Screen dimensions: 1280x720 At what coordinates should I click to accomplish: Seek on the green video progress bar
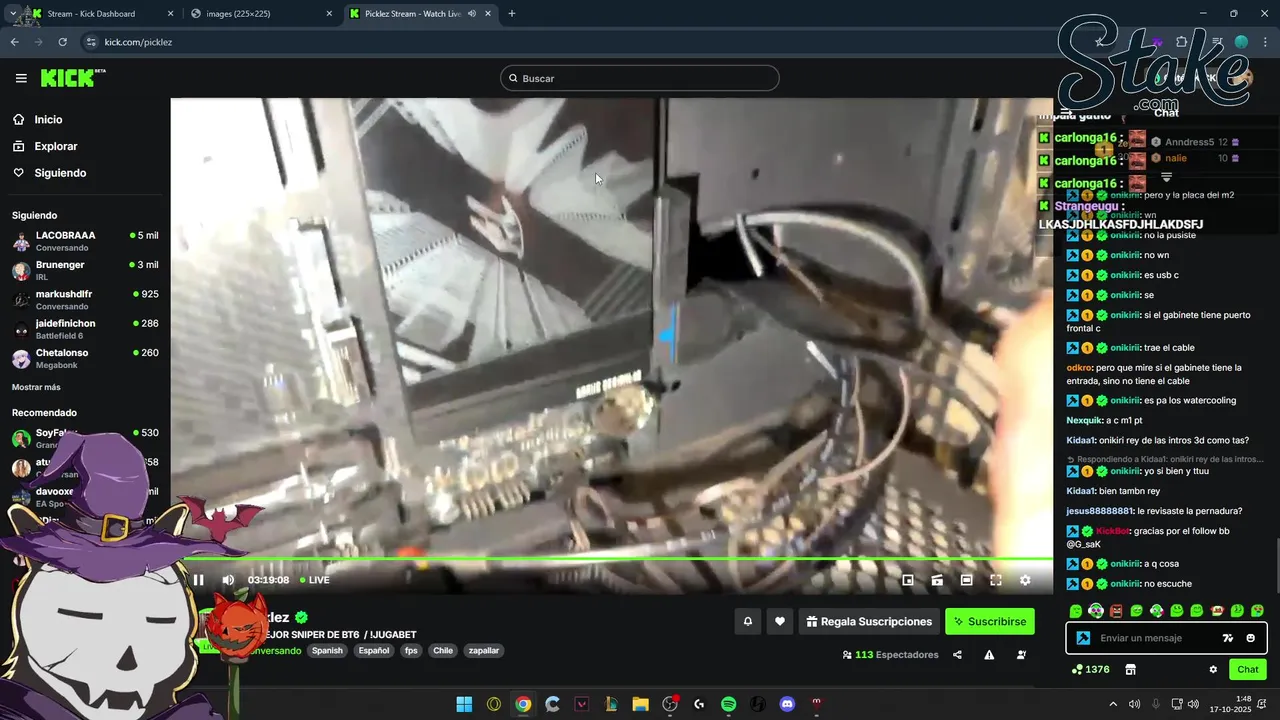[611, 559]
